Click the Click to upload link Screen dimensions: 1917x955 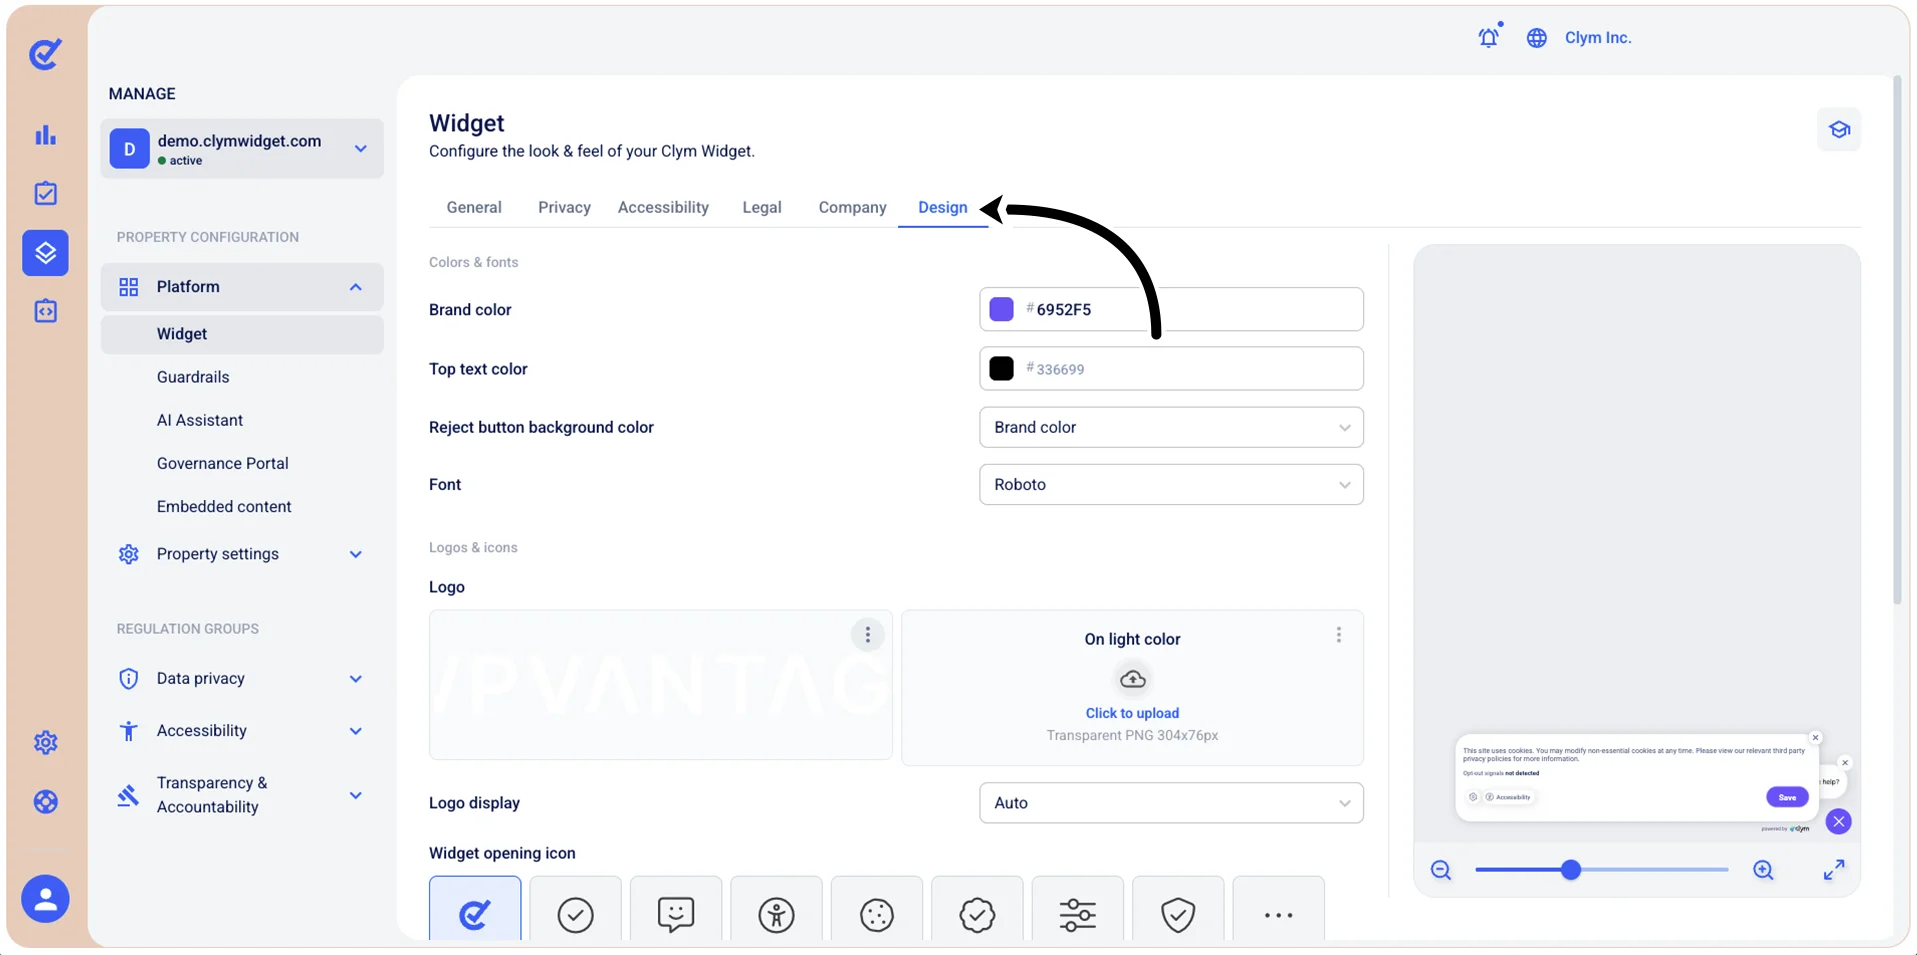(x=1132, y=713)
